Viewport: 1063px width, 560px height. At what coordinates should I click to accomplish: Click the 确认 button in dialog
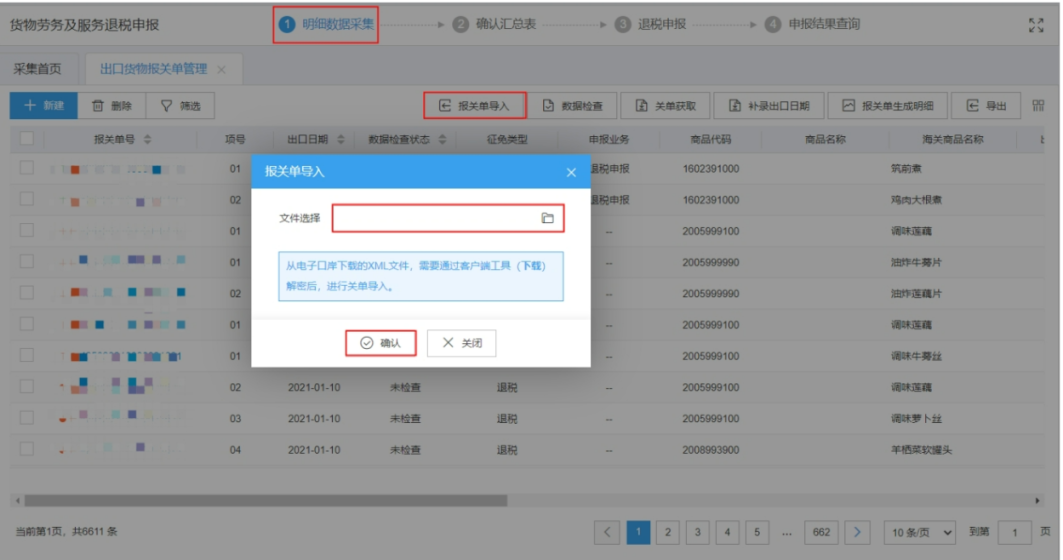(x=380, y=343)
